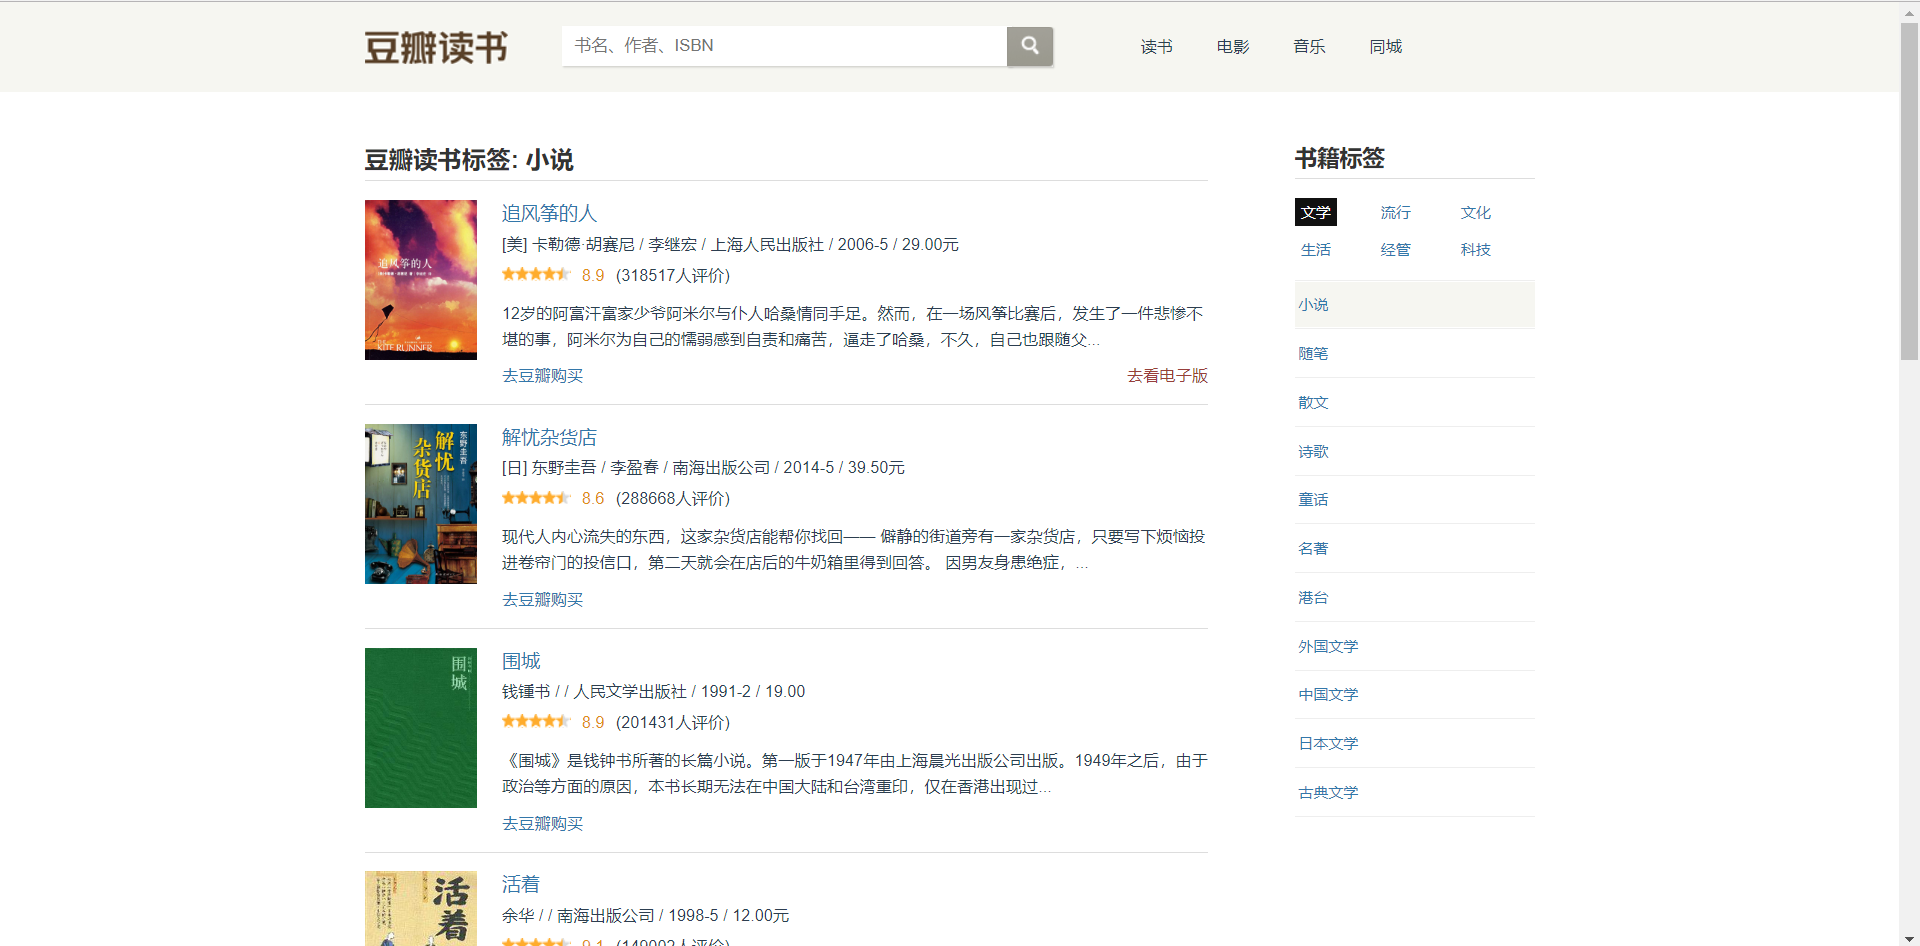Click the 追风筝的人 author and publisher line
This screenshot has width=1920, height=946.
pos(730,244)
